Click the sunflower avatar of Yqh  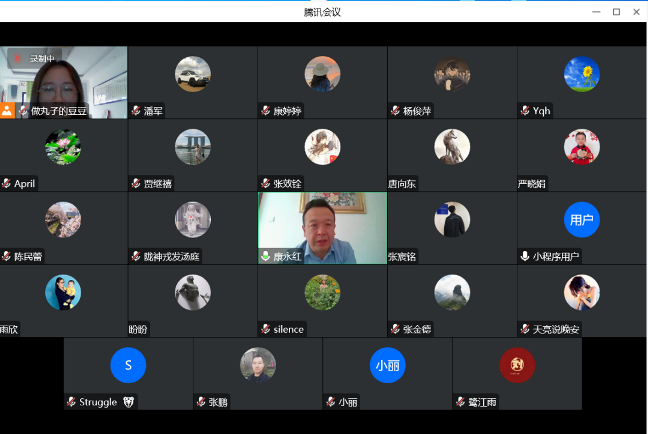[x=581, y=74]
